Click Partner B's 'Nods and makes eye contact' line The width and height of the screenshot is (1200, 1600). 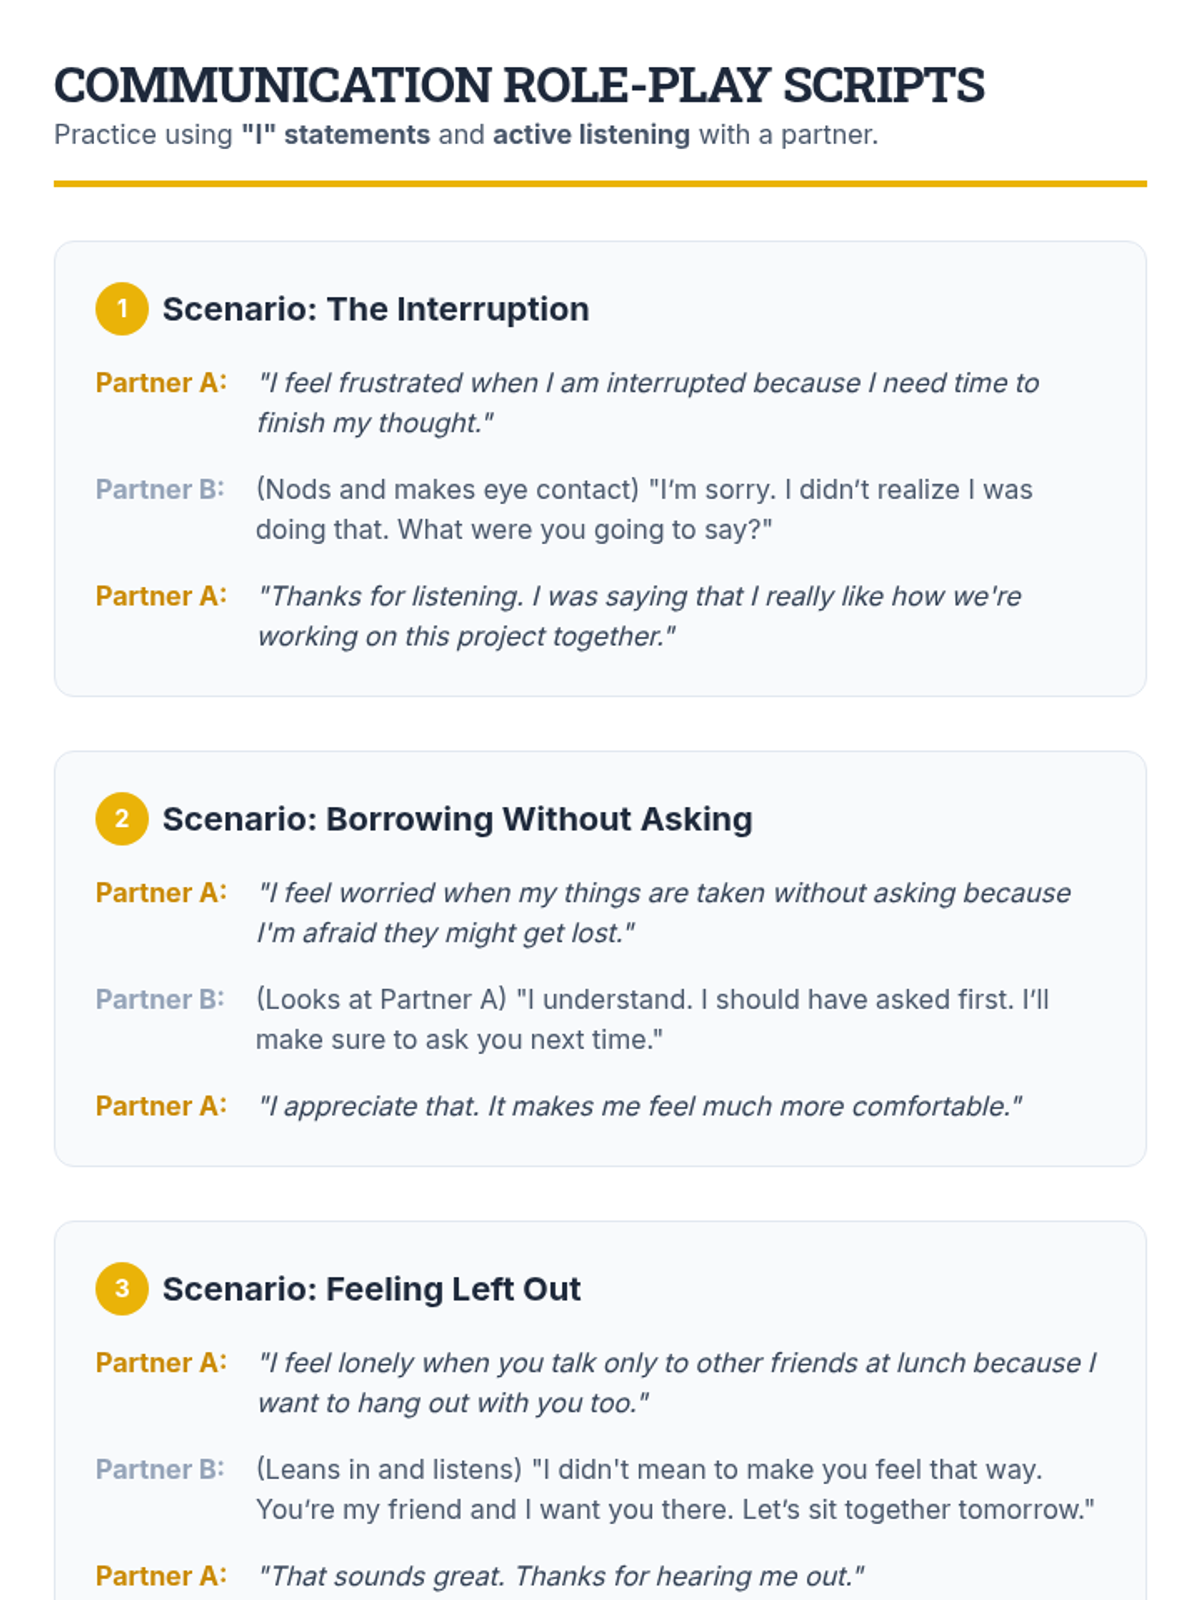pyautogui.click(x=644, y=509)
